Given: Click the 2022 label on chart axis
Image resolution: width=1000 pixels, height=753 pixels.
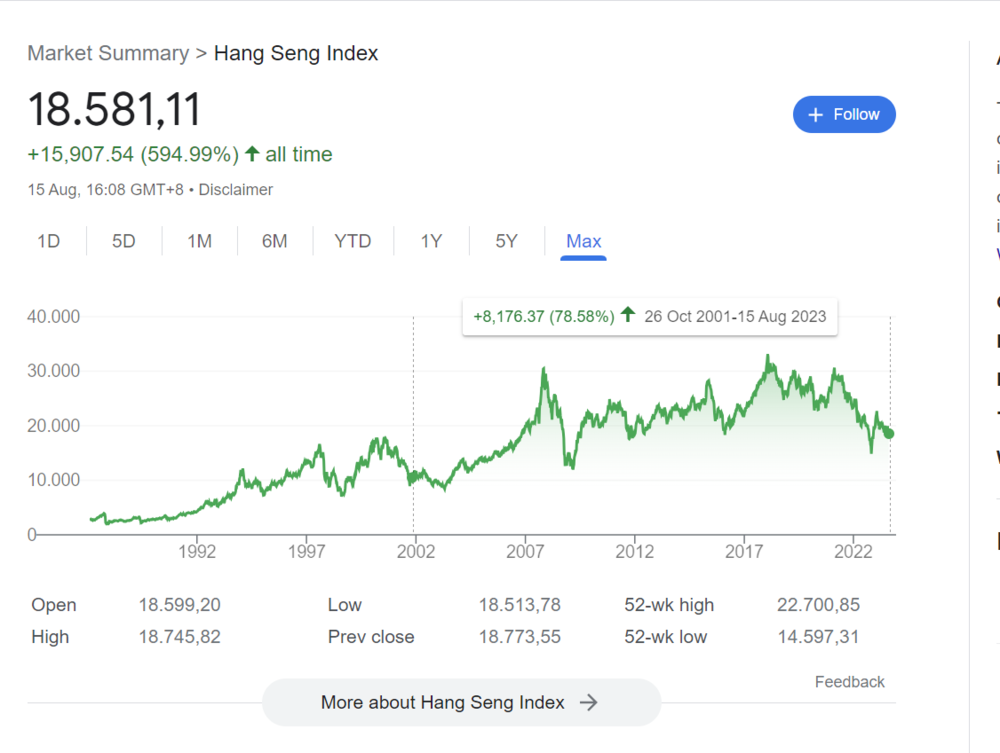Looking at the screenshot, I should point(853,552).
